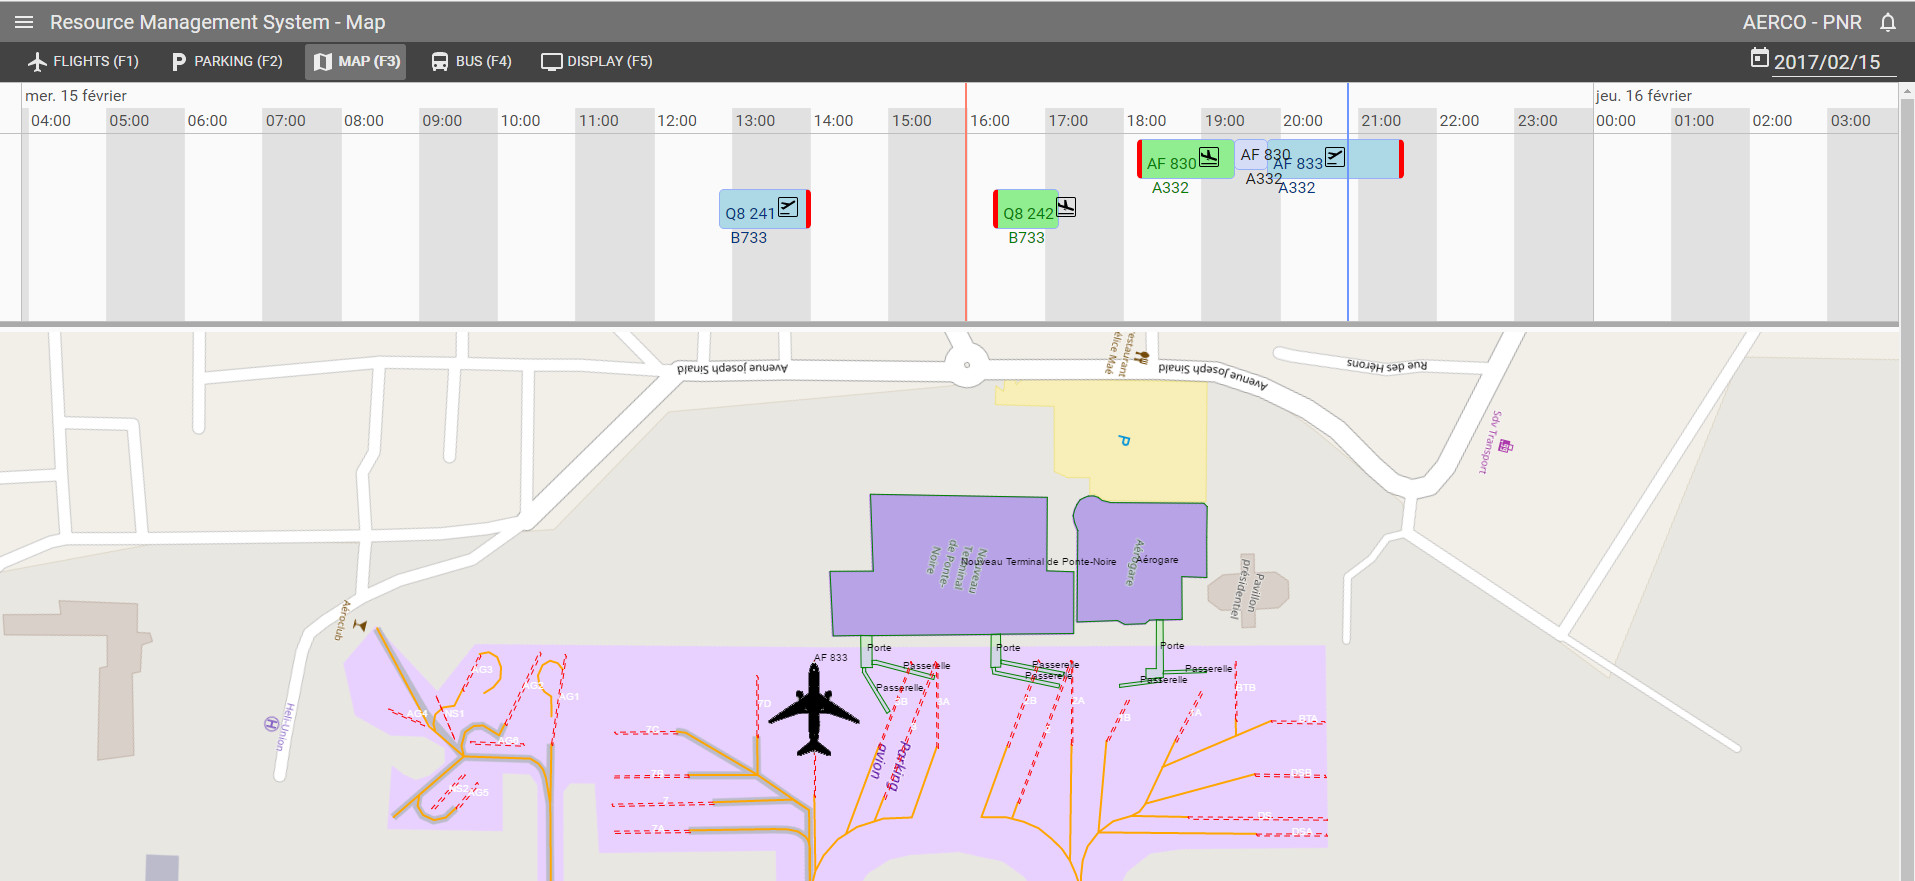Click the yellow parking lot area P
The image size is (1915, 881).
(1130, 440)
